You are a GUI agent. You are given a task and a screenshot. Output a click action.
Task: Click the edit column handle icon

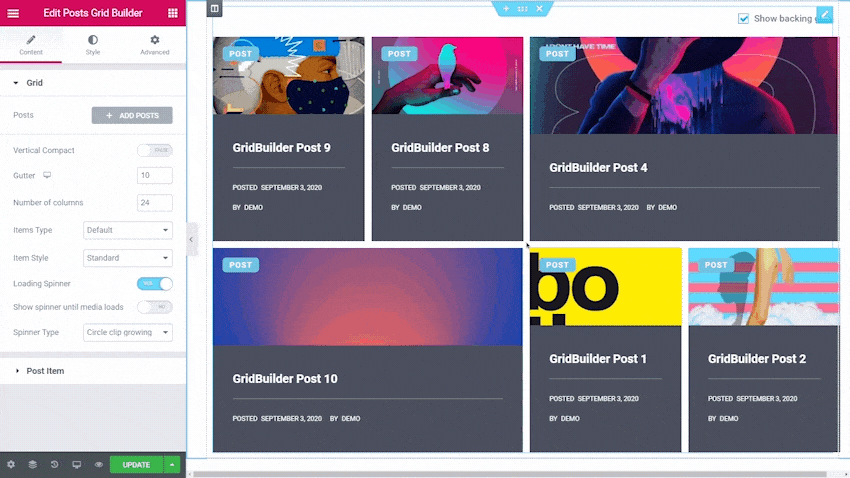(215, 9)
